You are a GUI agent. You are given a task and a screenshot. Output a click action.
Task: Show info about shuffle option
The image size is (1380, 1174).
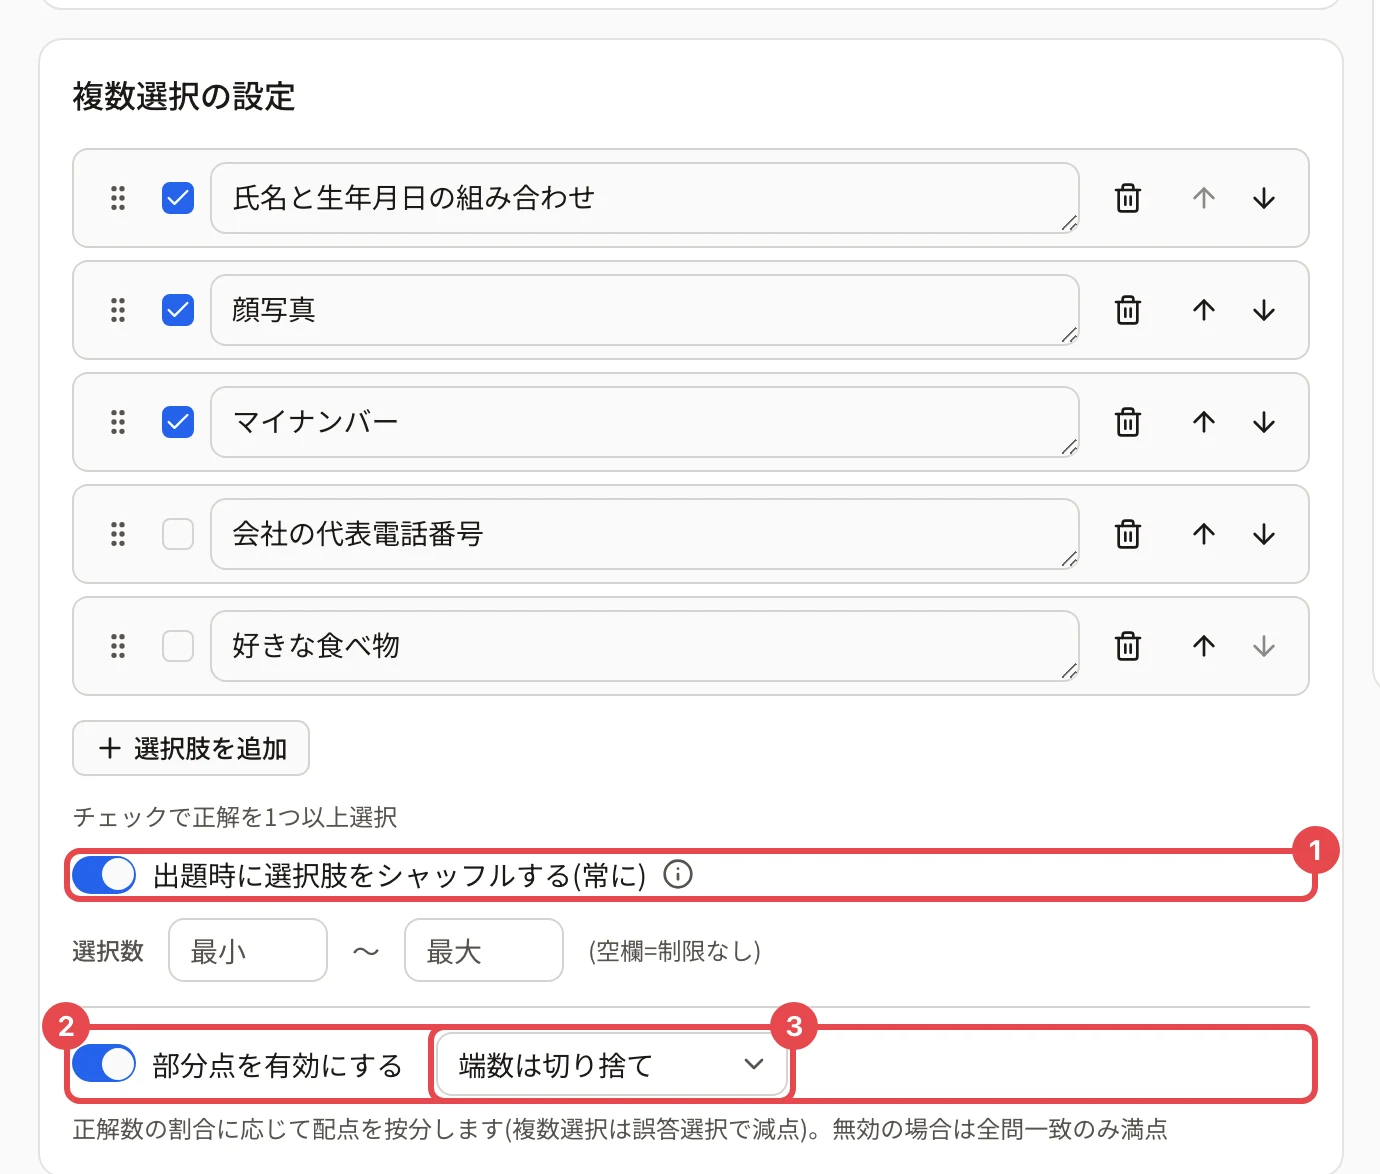pyautogui.click(x=678, y=875)
